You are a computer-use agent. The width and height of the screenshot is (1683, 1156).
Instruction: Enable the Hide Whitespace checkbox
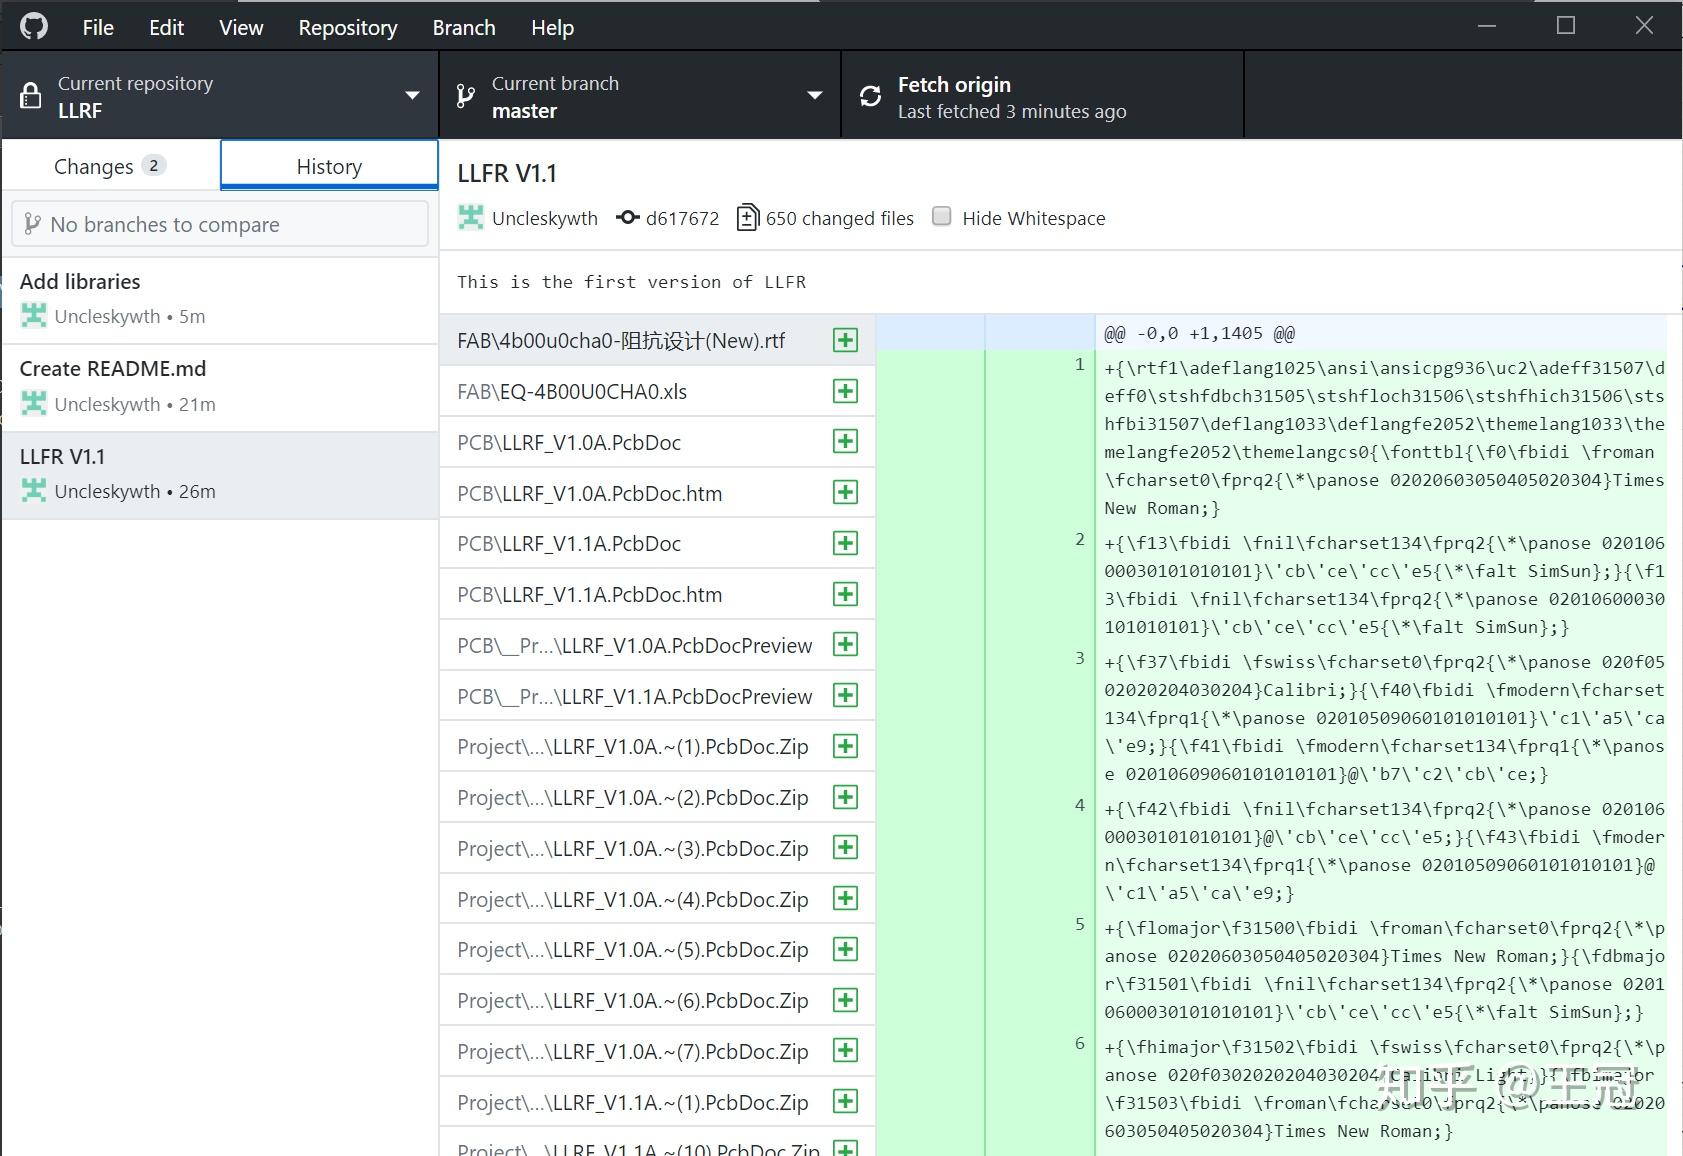[941, 217]
